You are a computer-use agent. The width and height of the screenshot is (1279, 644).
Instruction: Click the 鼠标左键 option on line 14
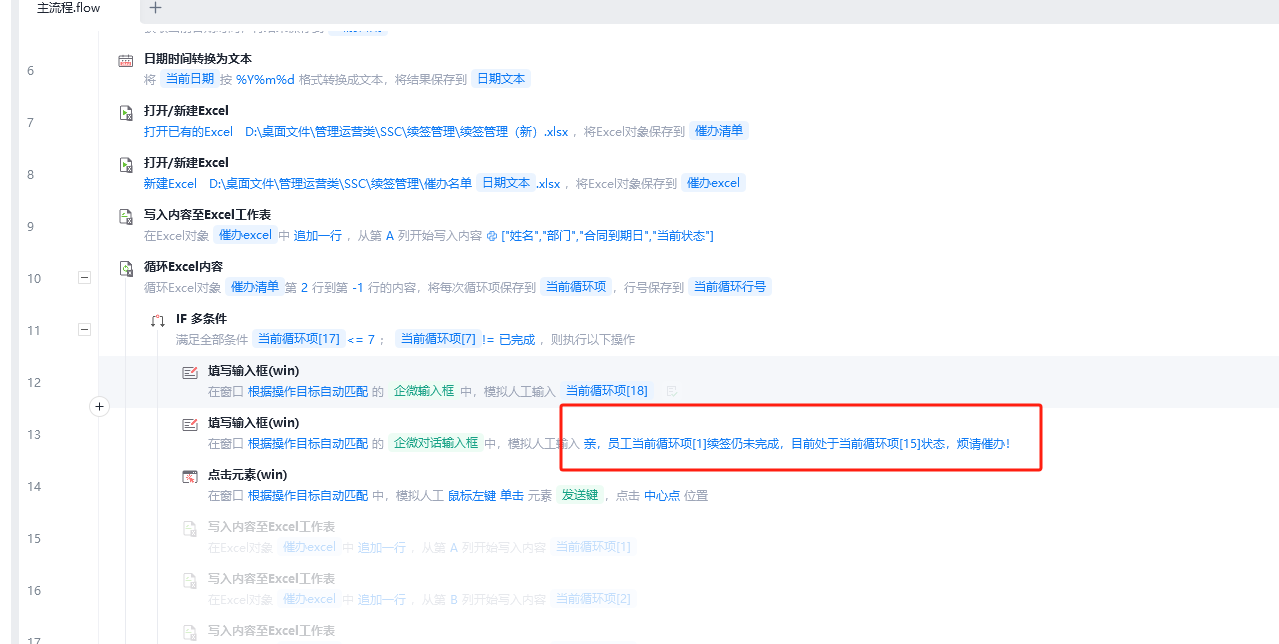coord(472,495)
